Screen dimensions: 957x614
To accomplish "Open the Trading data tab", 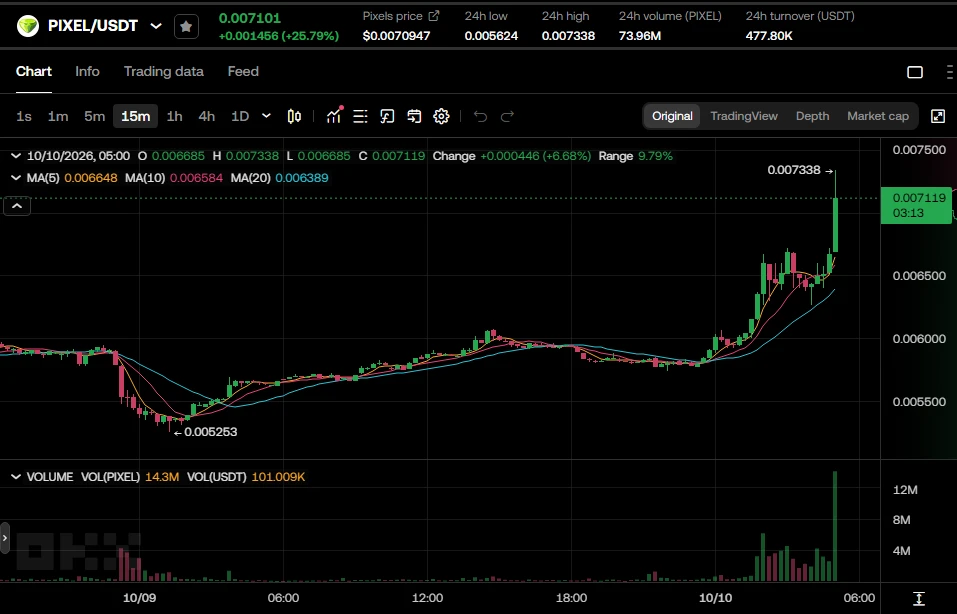I will (164, 71).
